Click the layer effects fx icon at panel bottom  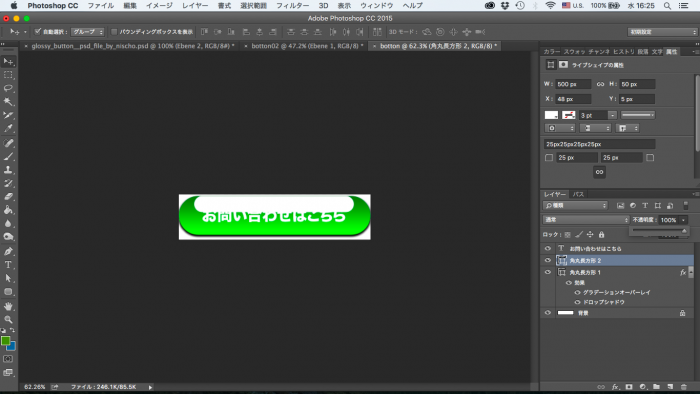pyautogui.click(x=615, y=387)
